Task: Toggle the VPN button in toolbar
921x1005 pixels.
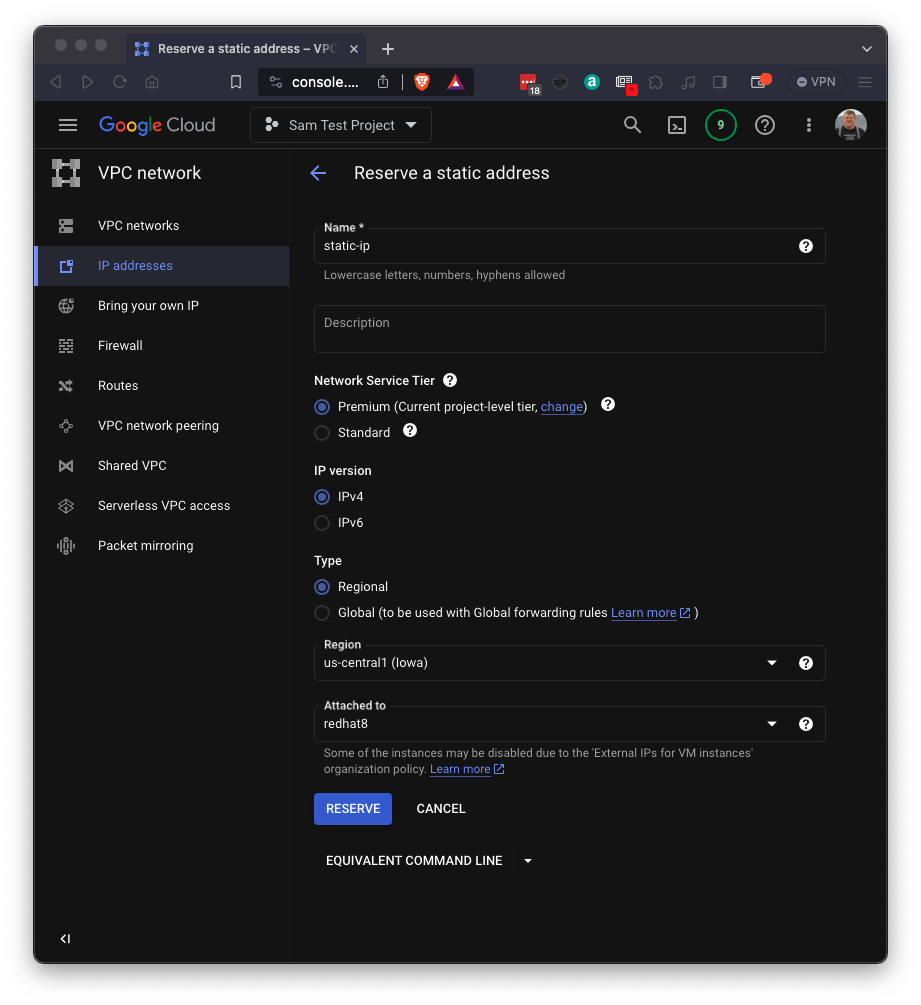Action: coord(816,82)
